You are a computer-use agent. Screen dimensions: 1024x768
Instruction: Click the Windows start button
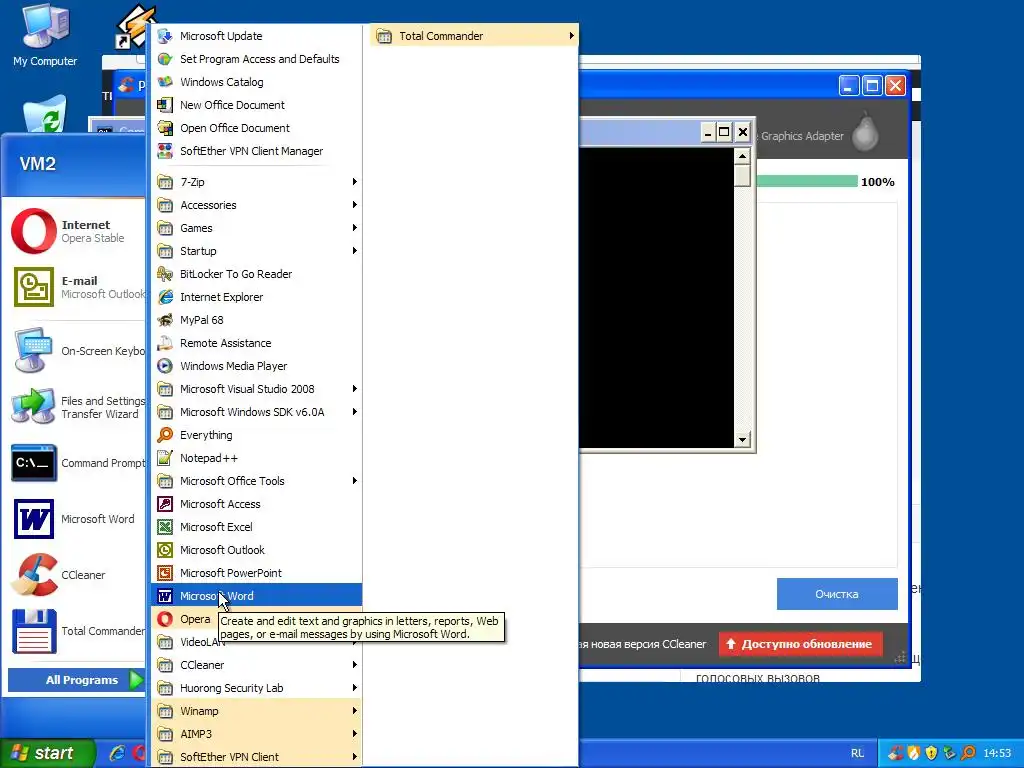tap(46, 753)
